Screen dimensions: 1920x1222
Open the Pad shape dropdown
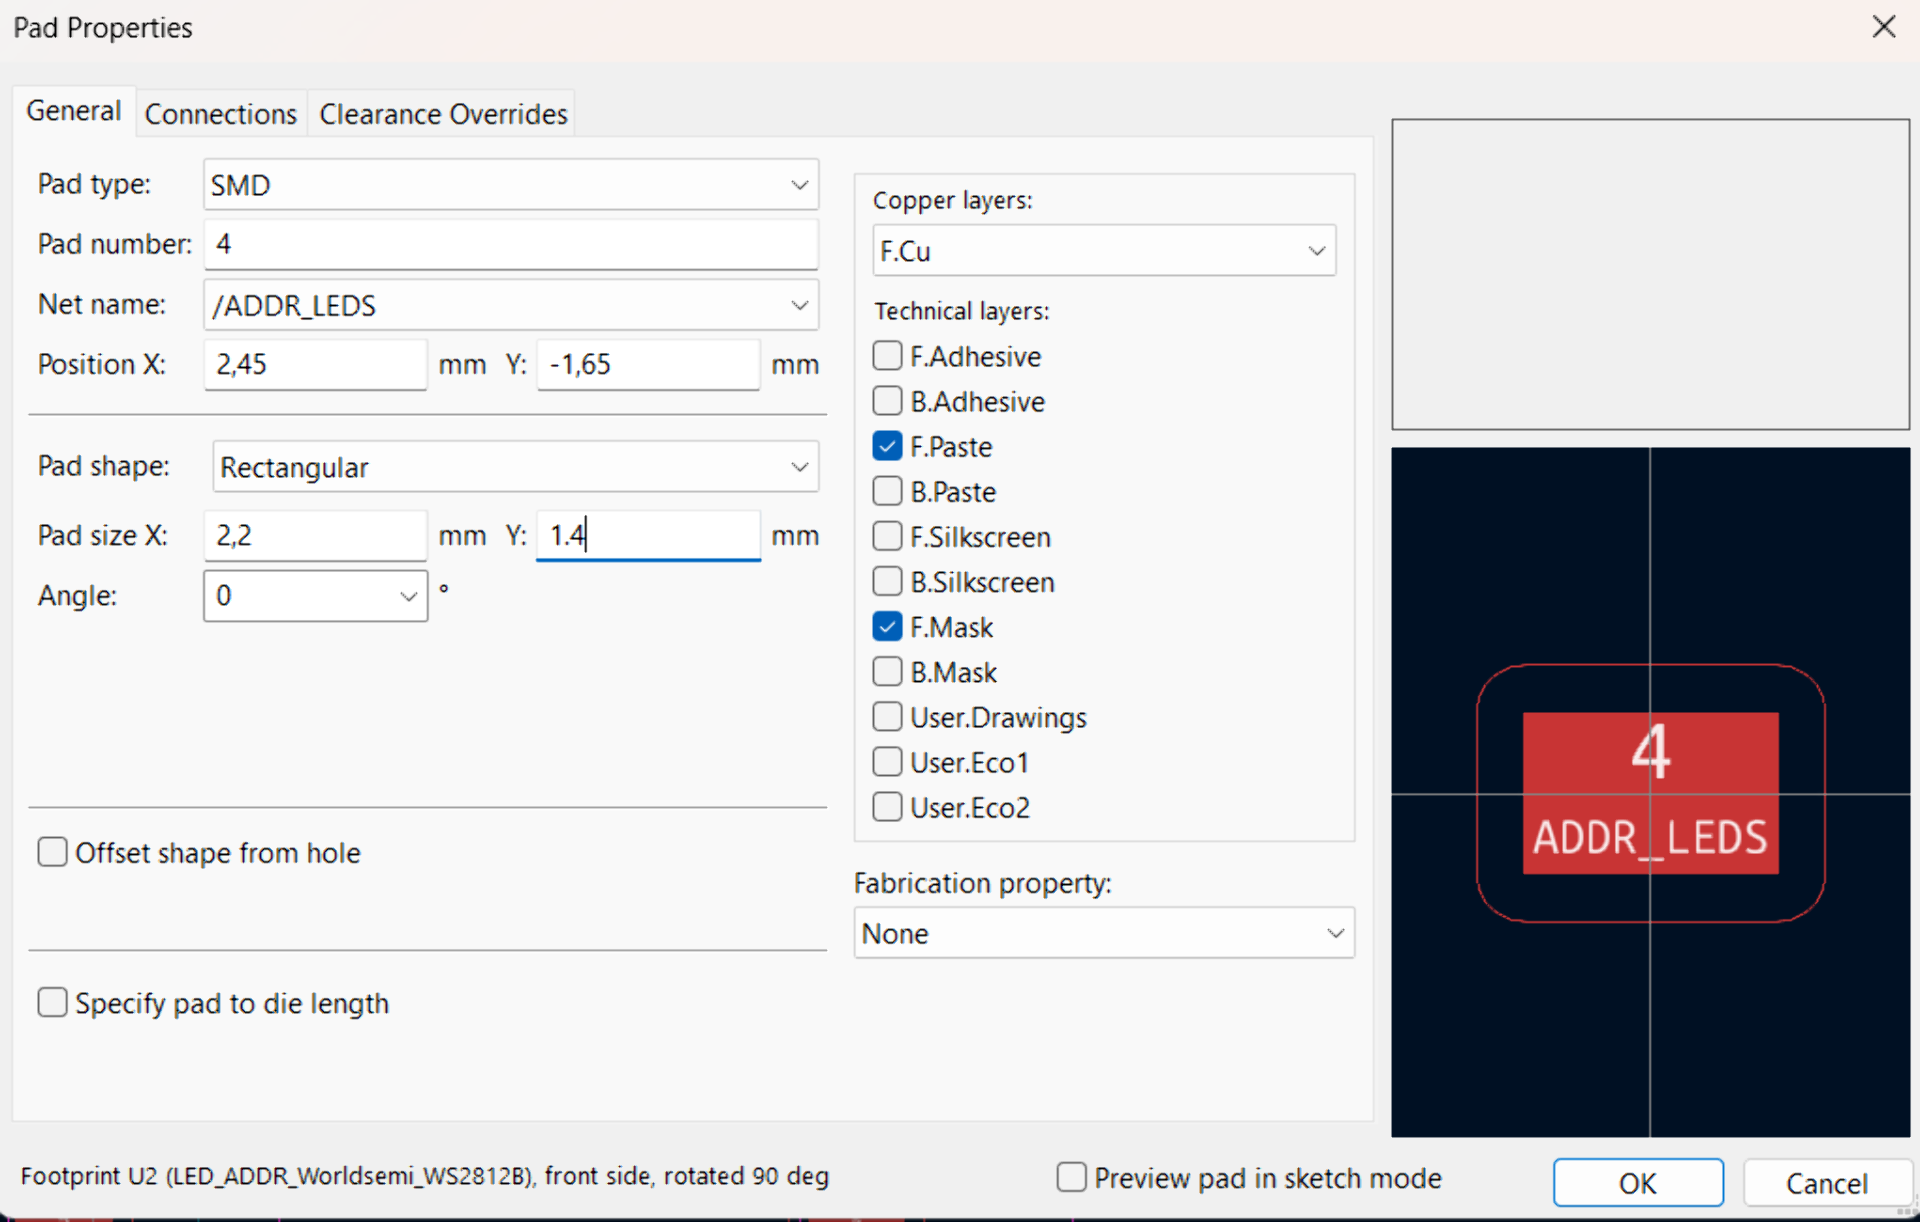(798, 467)
